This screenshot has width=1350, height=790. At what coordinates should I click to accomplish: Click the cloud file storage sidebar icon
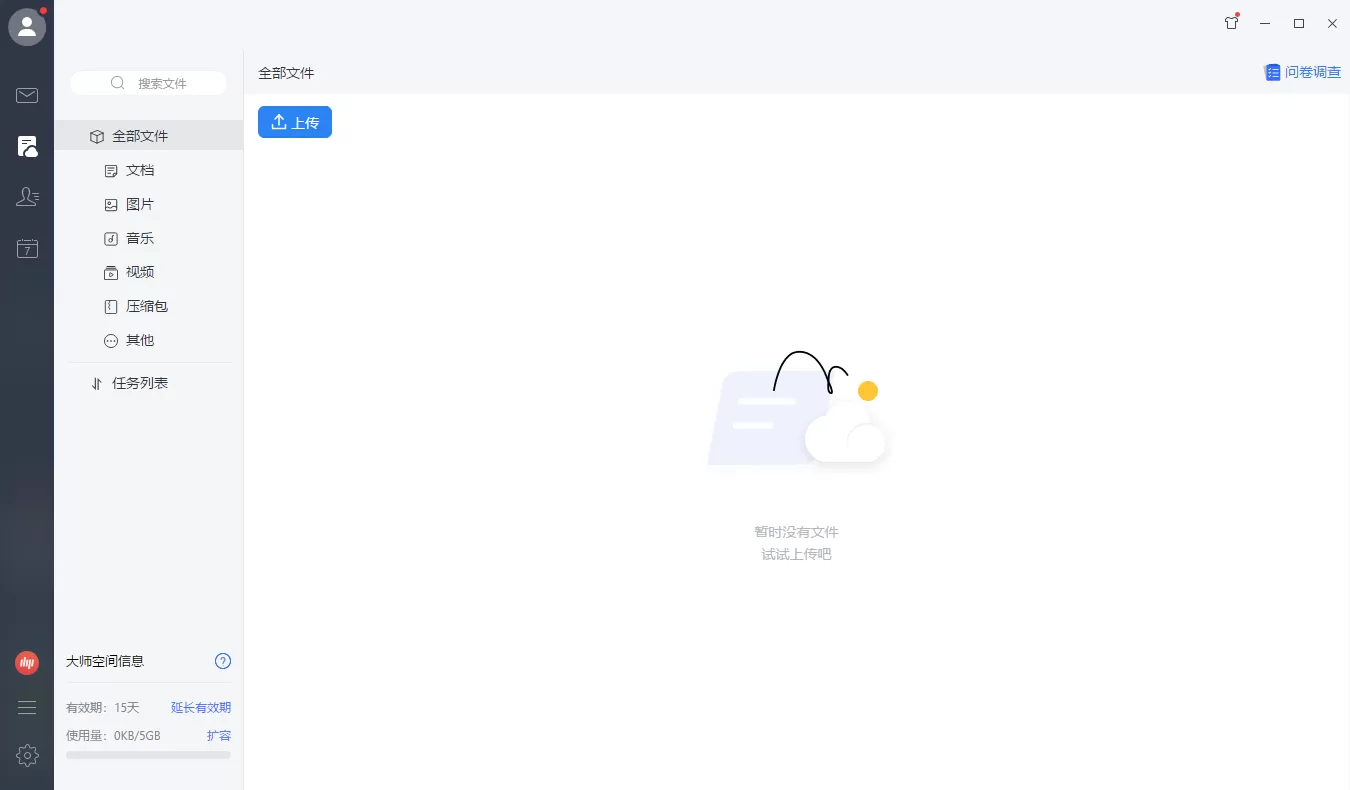pos(27,147)
